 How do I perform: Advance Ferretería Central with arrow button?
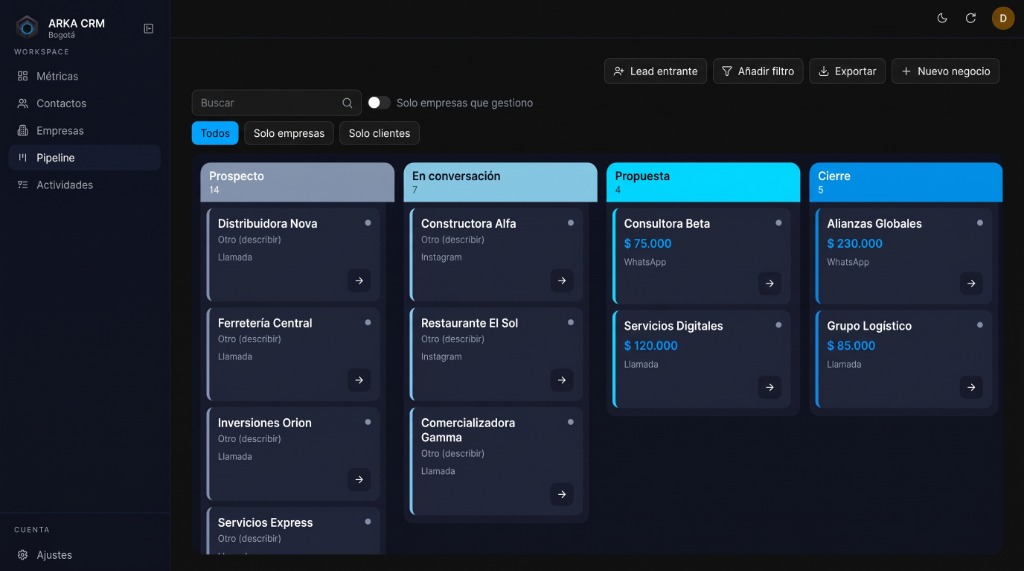point(359,380)
